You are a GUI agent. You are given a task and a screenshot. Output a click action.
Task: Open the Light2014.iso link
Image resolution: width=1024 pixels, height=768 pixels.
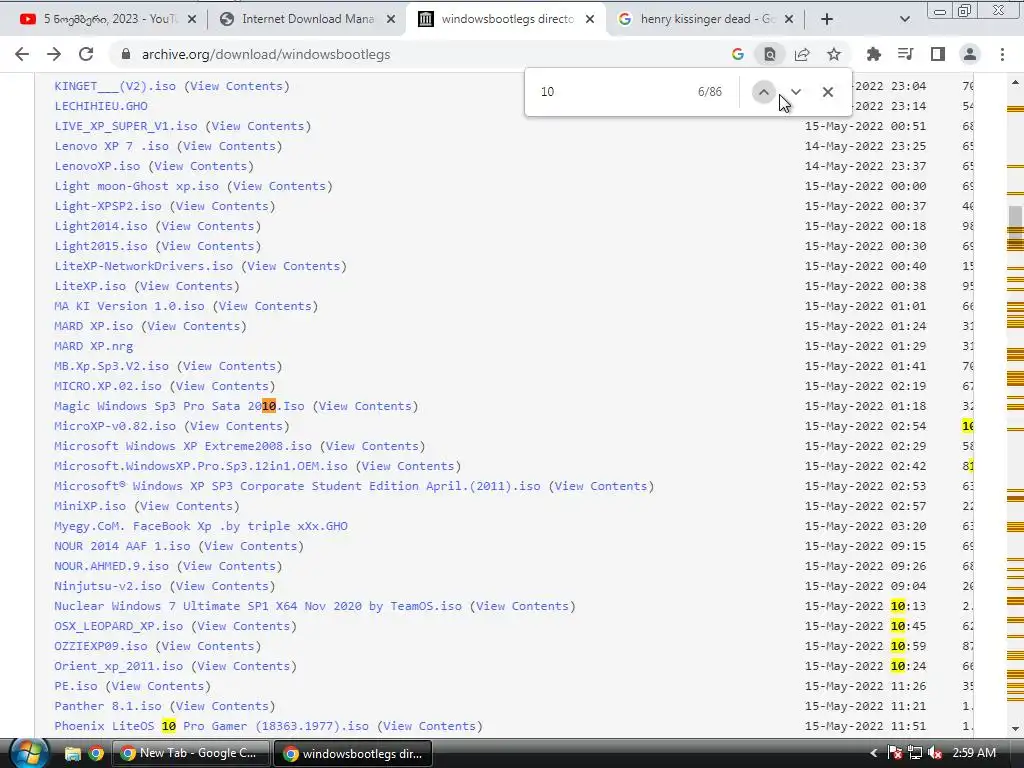pyautogui.click(x=101, y=226)
